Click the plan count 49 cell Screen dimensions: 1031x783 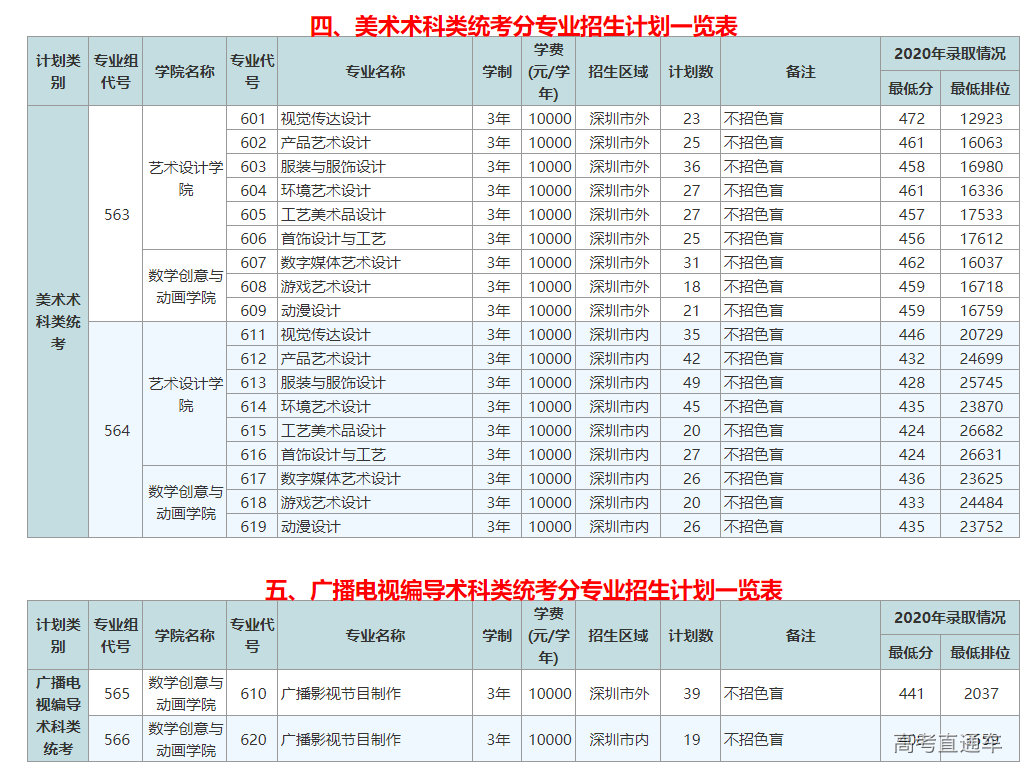click(x=691, y=382)
